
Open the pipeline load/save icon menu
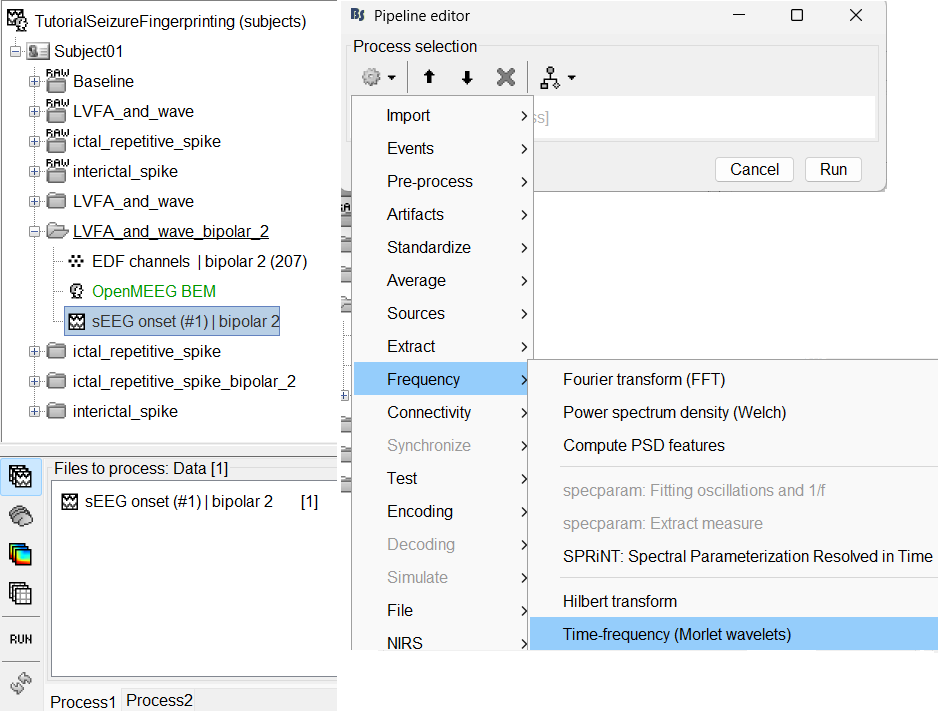(x=556, y=78)
